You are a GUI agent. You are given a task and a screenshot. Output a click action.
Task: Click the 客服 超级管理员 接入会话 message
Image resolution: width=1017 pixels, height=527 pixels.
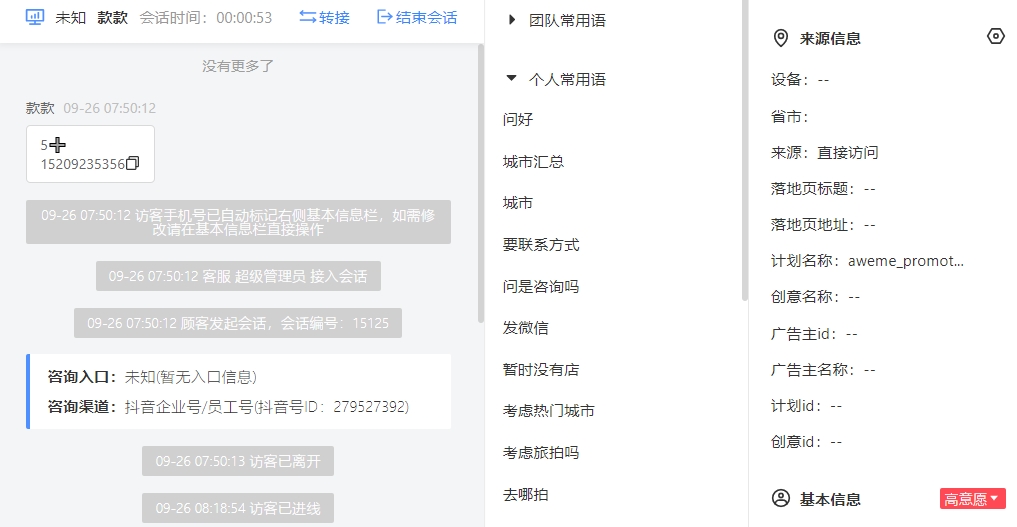click(238, 276)
